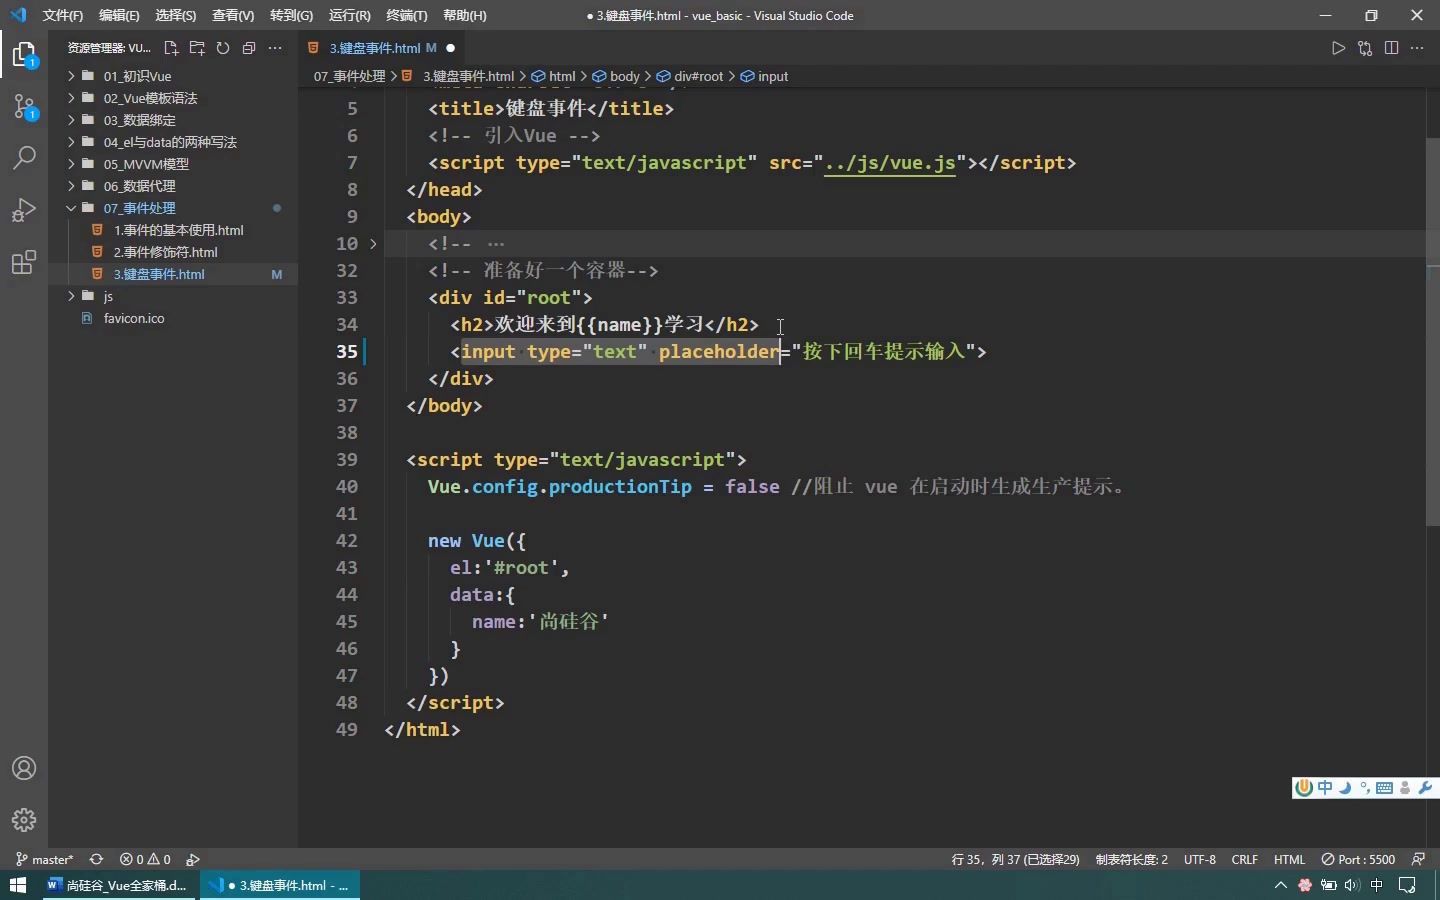Refresh the explorer tree
Viewport: 1440px width, 900px height.
(223, 48)
